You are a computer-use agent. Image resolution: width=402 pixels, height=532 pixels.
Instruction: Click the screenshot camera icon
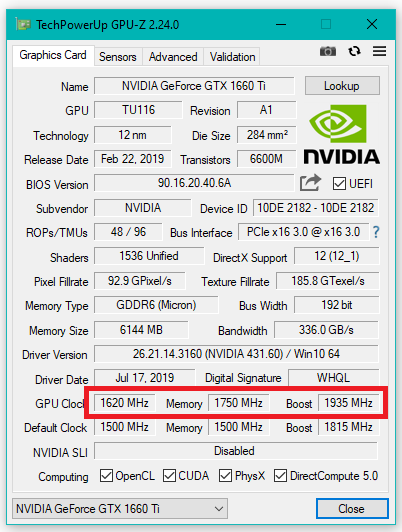click(328, 51)
